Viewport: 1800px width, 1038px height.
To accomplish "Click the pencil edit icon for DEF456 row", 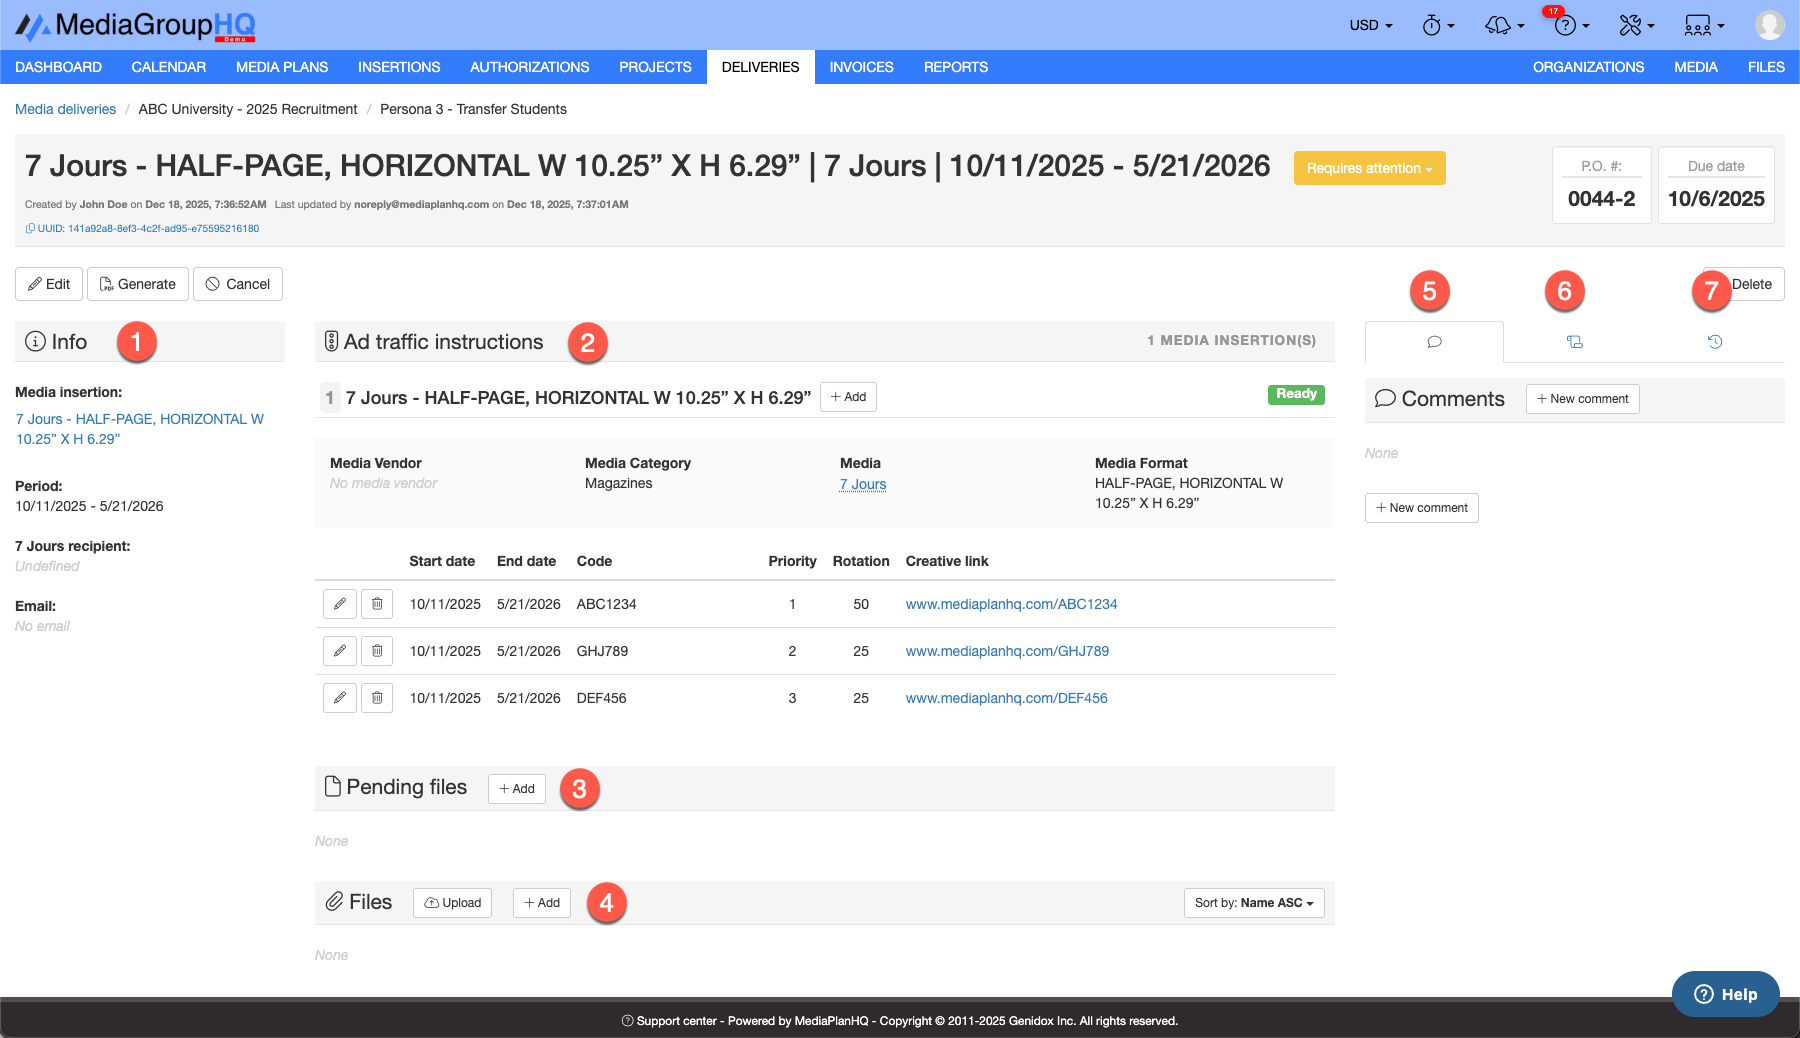I will 340,698.
